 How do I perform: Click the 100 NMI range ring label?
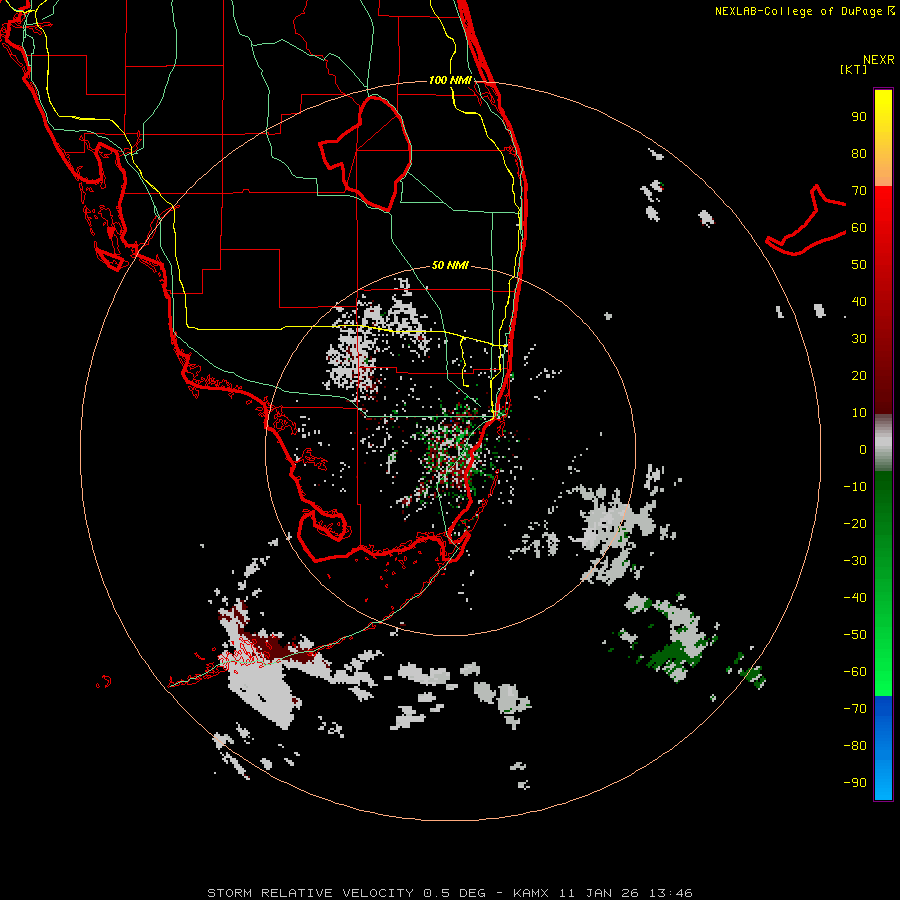point(450,80)
